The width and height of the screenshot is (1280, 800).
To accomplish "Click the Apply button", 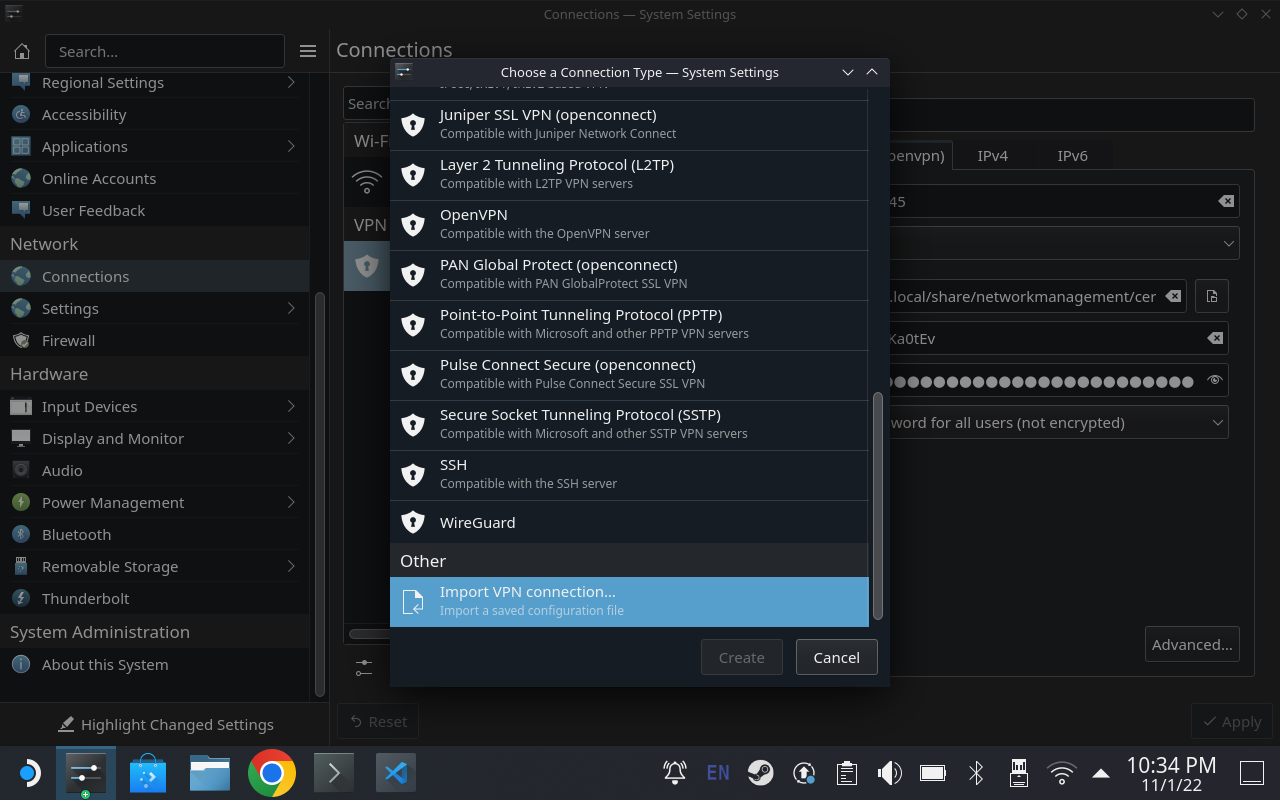I will tap(1232, 721).
